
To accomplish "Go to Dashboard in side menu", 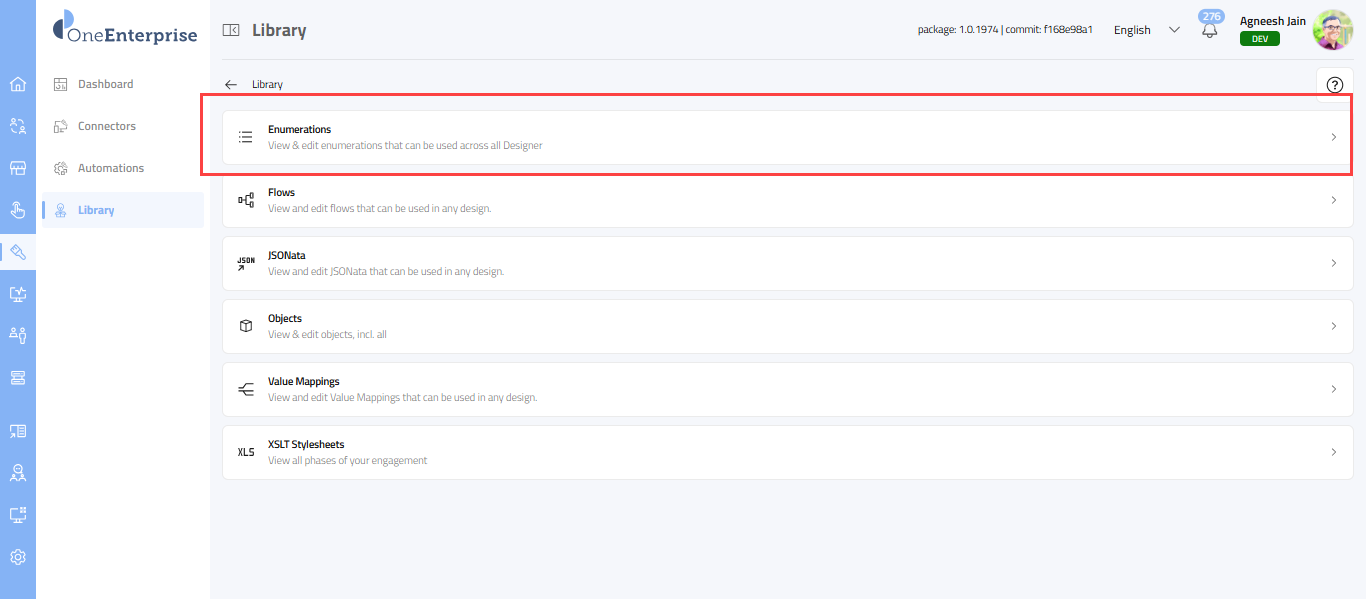I will pos(105,84).
